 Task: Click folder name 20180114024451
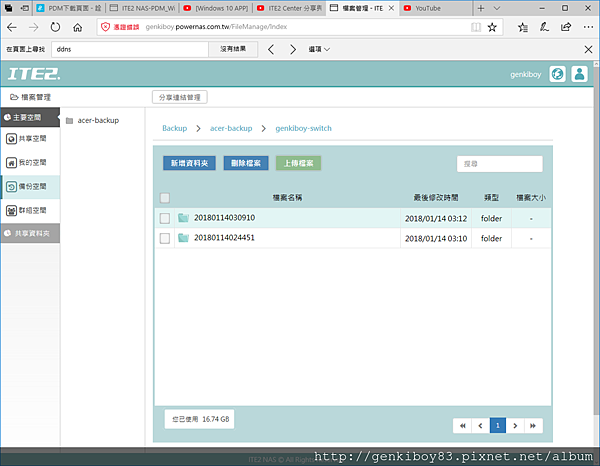tap(224, 238)
